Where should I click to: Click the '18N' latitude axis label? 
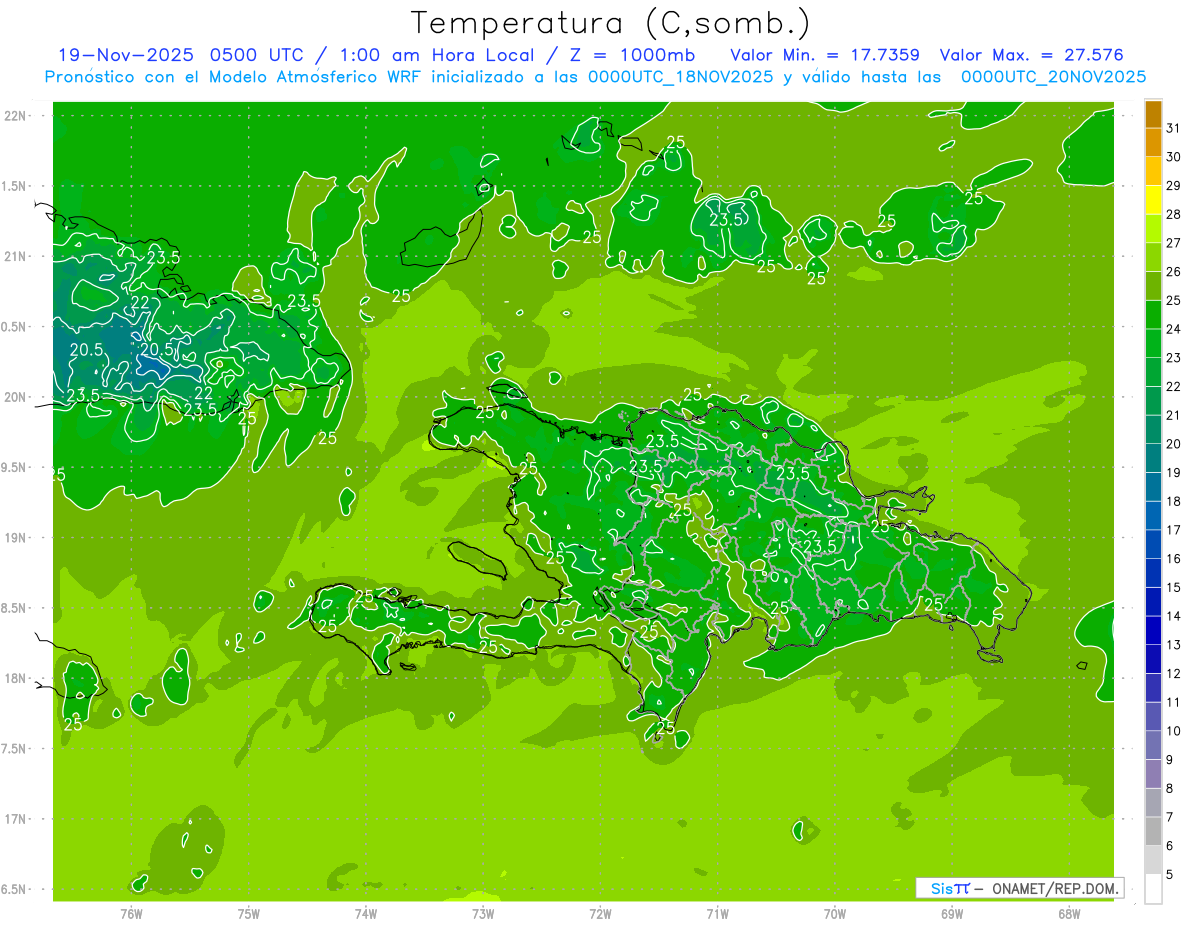pyautogui.click(x=16, y=678)
